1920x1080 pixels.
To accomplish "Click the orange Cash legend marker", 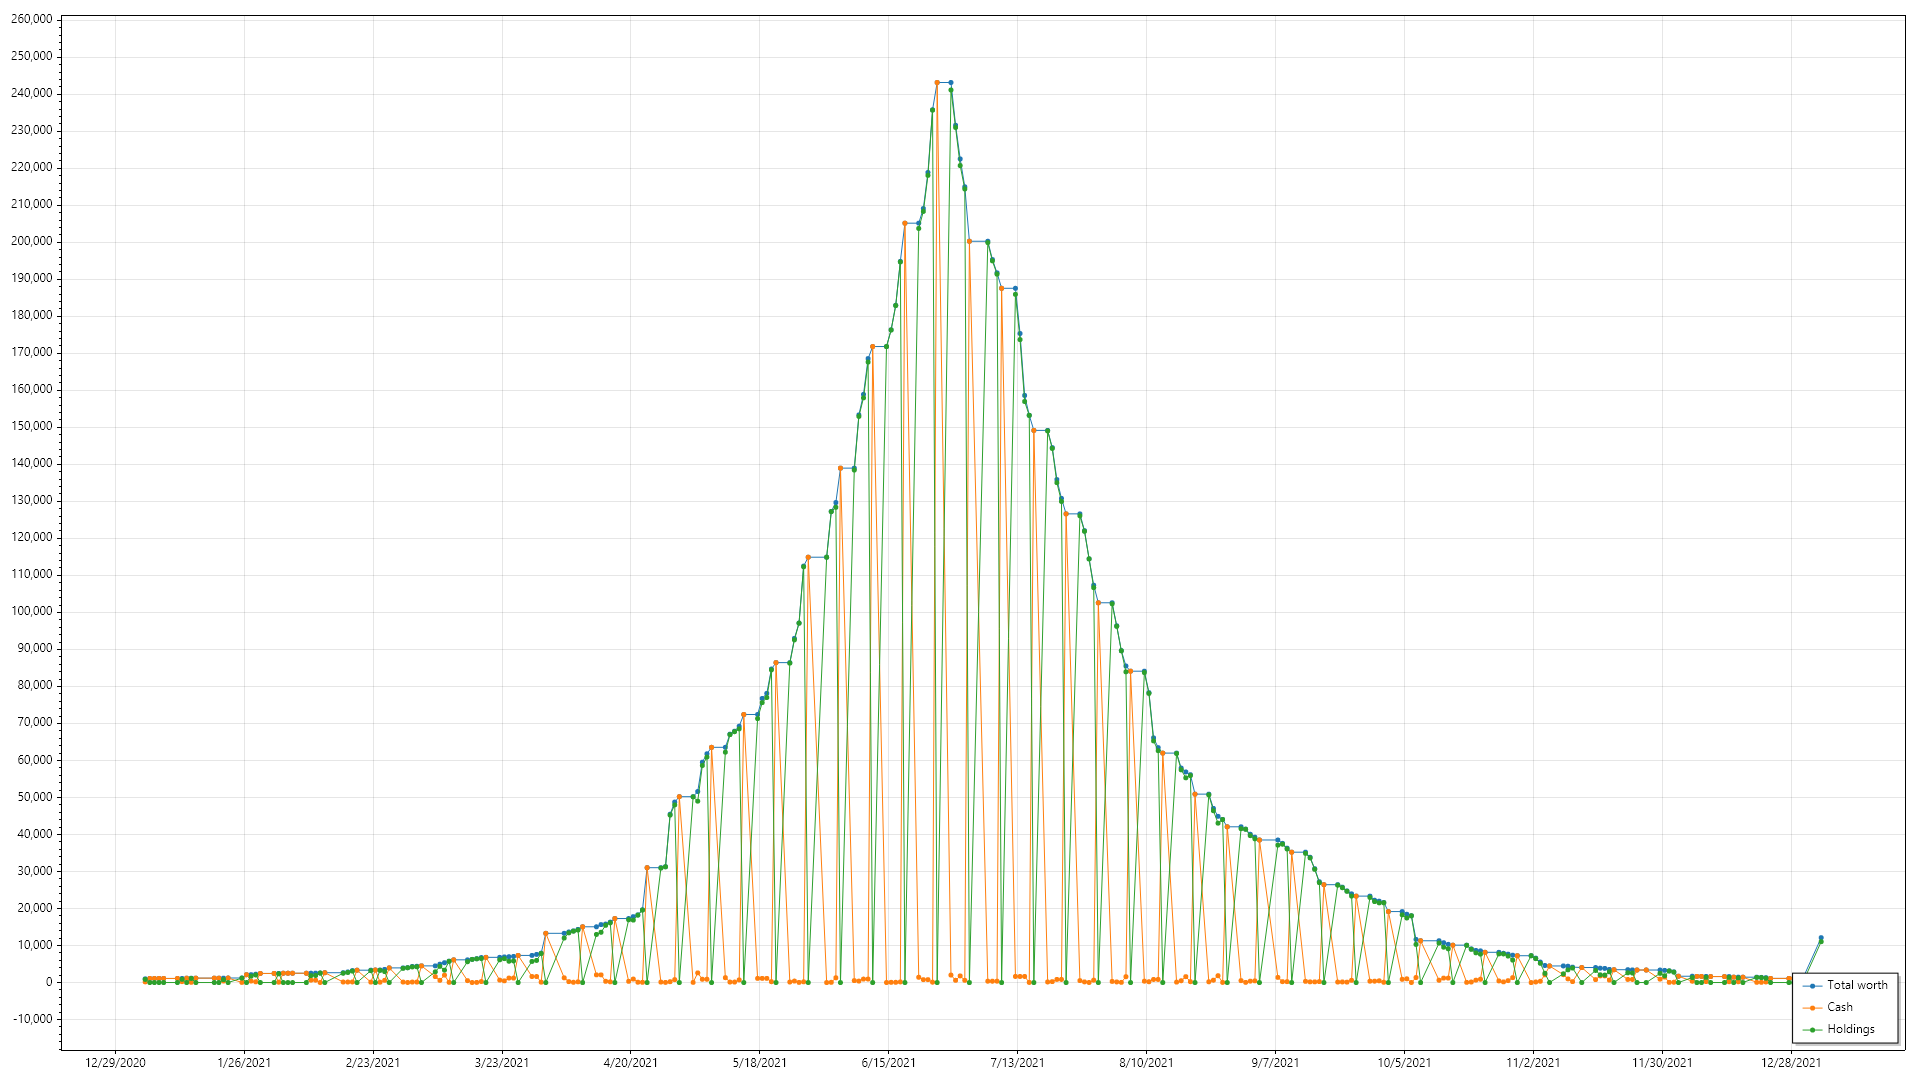I will (1812, 1008).
